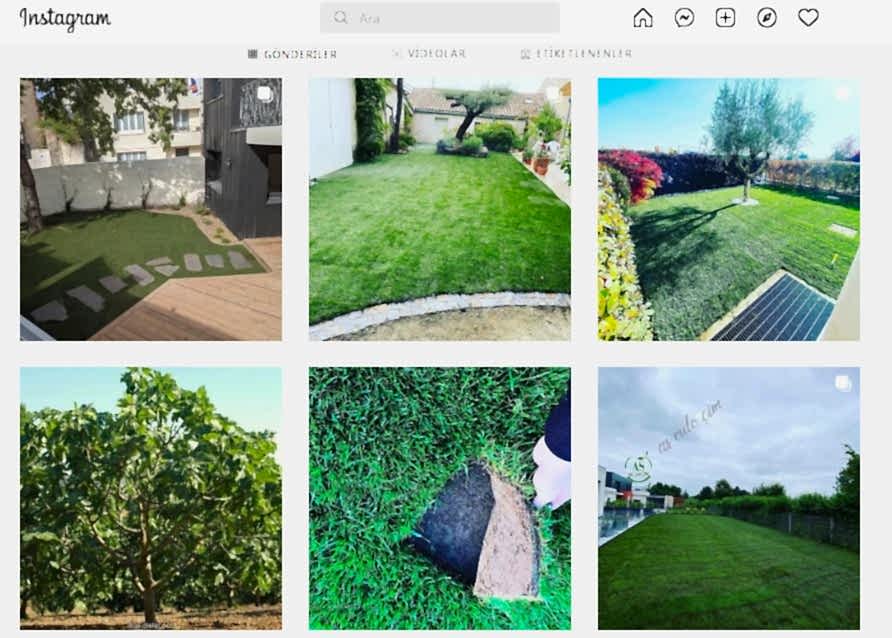
Task: Open the Etiketlenenler tab
Action: coord(576,54)
